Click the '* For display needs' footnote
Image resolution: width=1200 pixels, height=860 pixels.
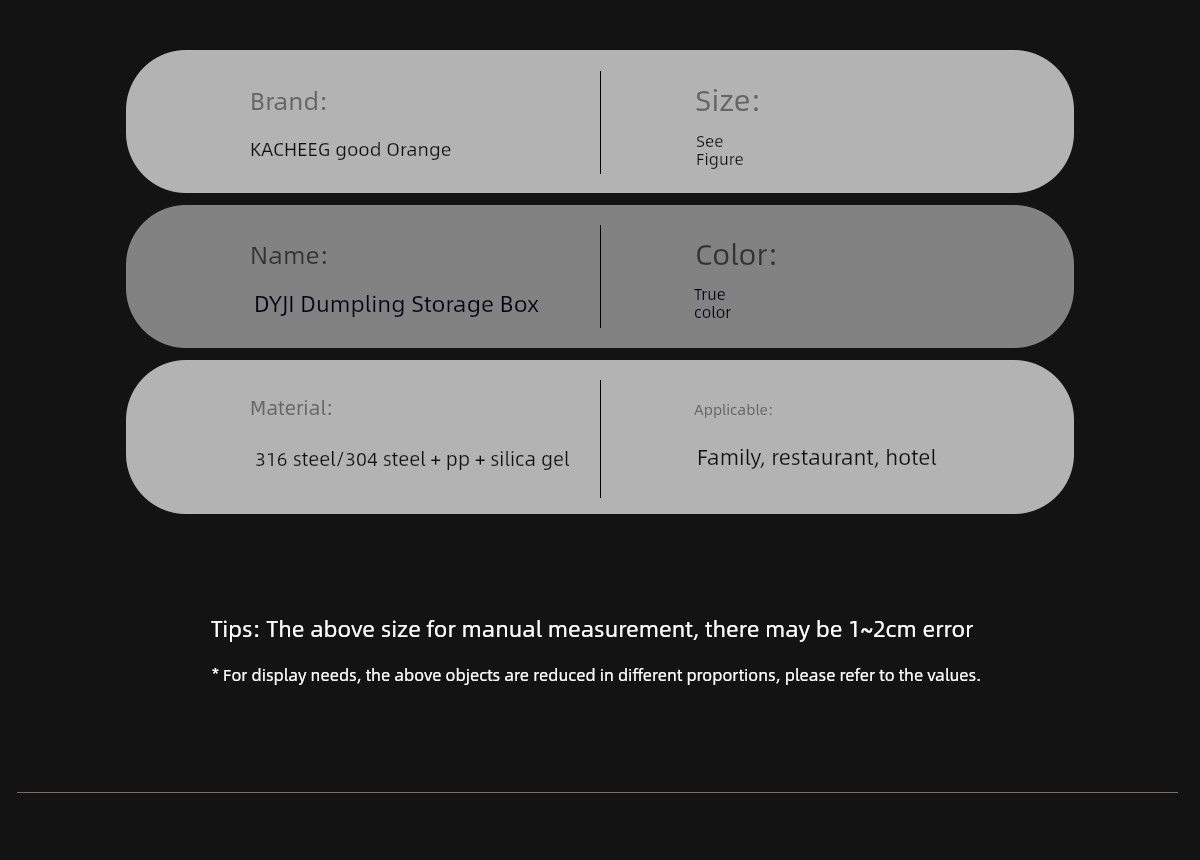[x=596, y=675]
